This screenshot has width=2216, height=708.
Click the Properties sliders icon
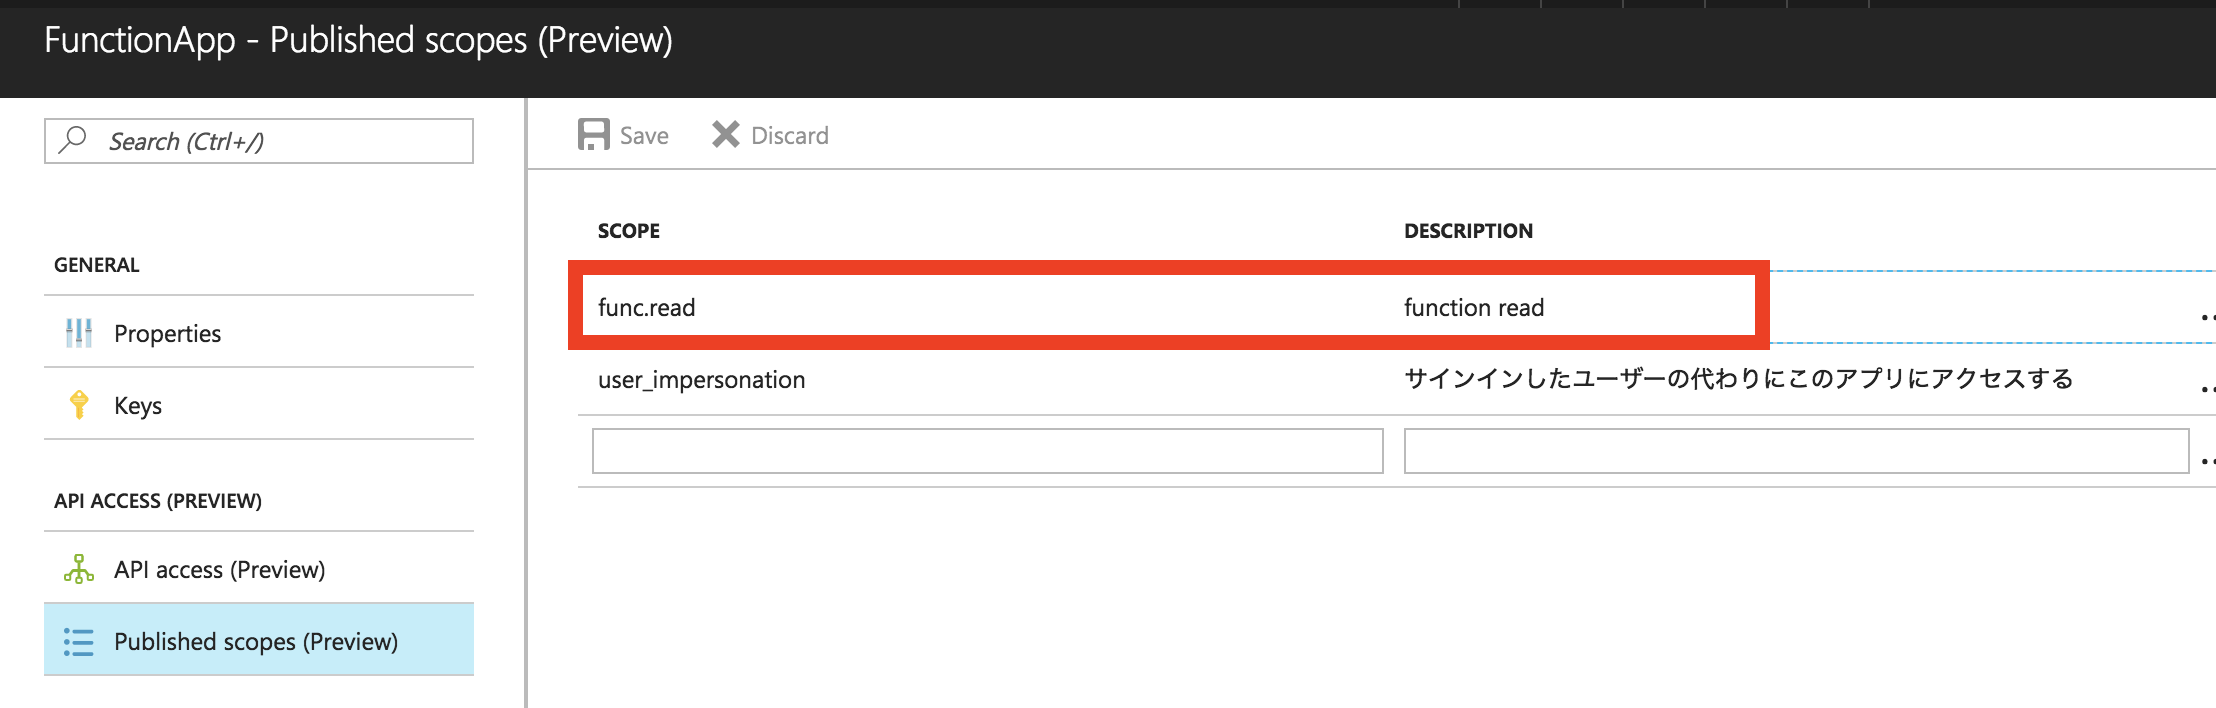[79, 332]
